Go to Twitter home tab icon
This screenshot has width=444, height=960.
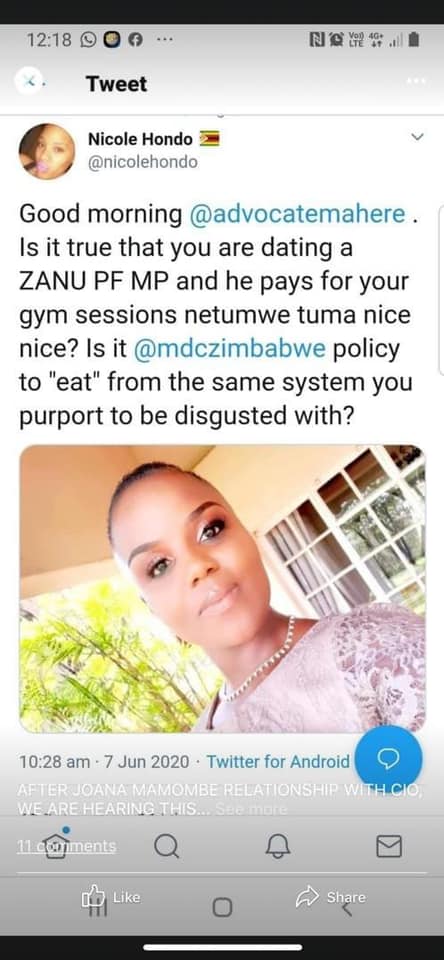coord(56,846)
